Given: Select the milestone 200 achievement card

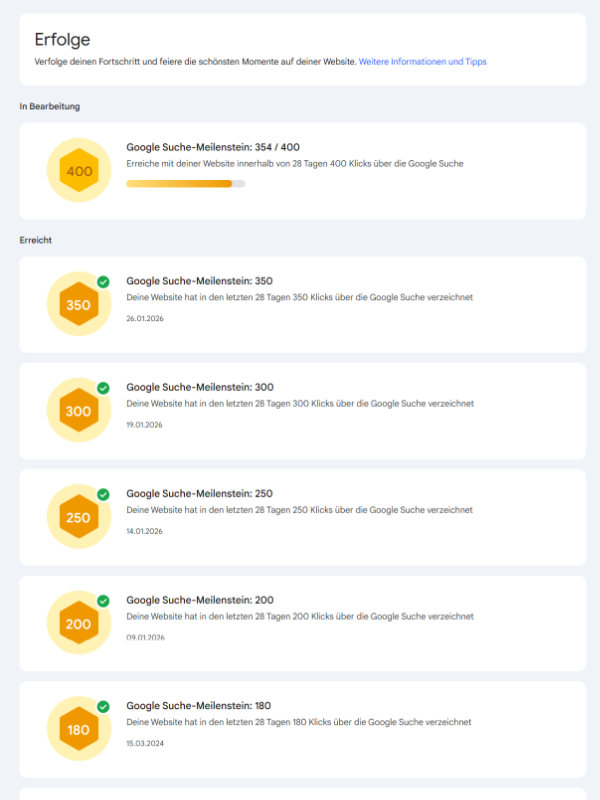Looking at the screenshot, I should click(x=300, y=623).
